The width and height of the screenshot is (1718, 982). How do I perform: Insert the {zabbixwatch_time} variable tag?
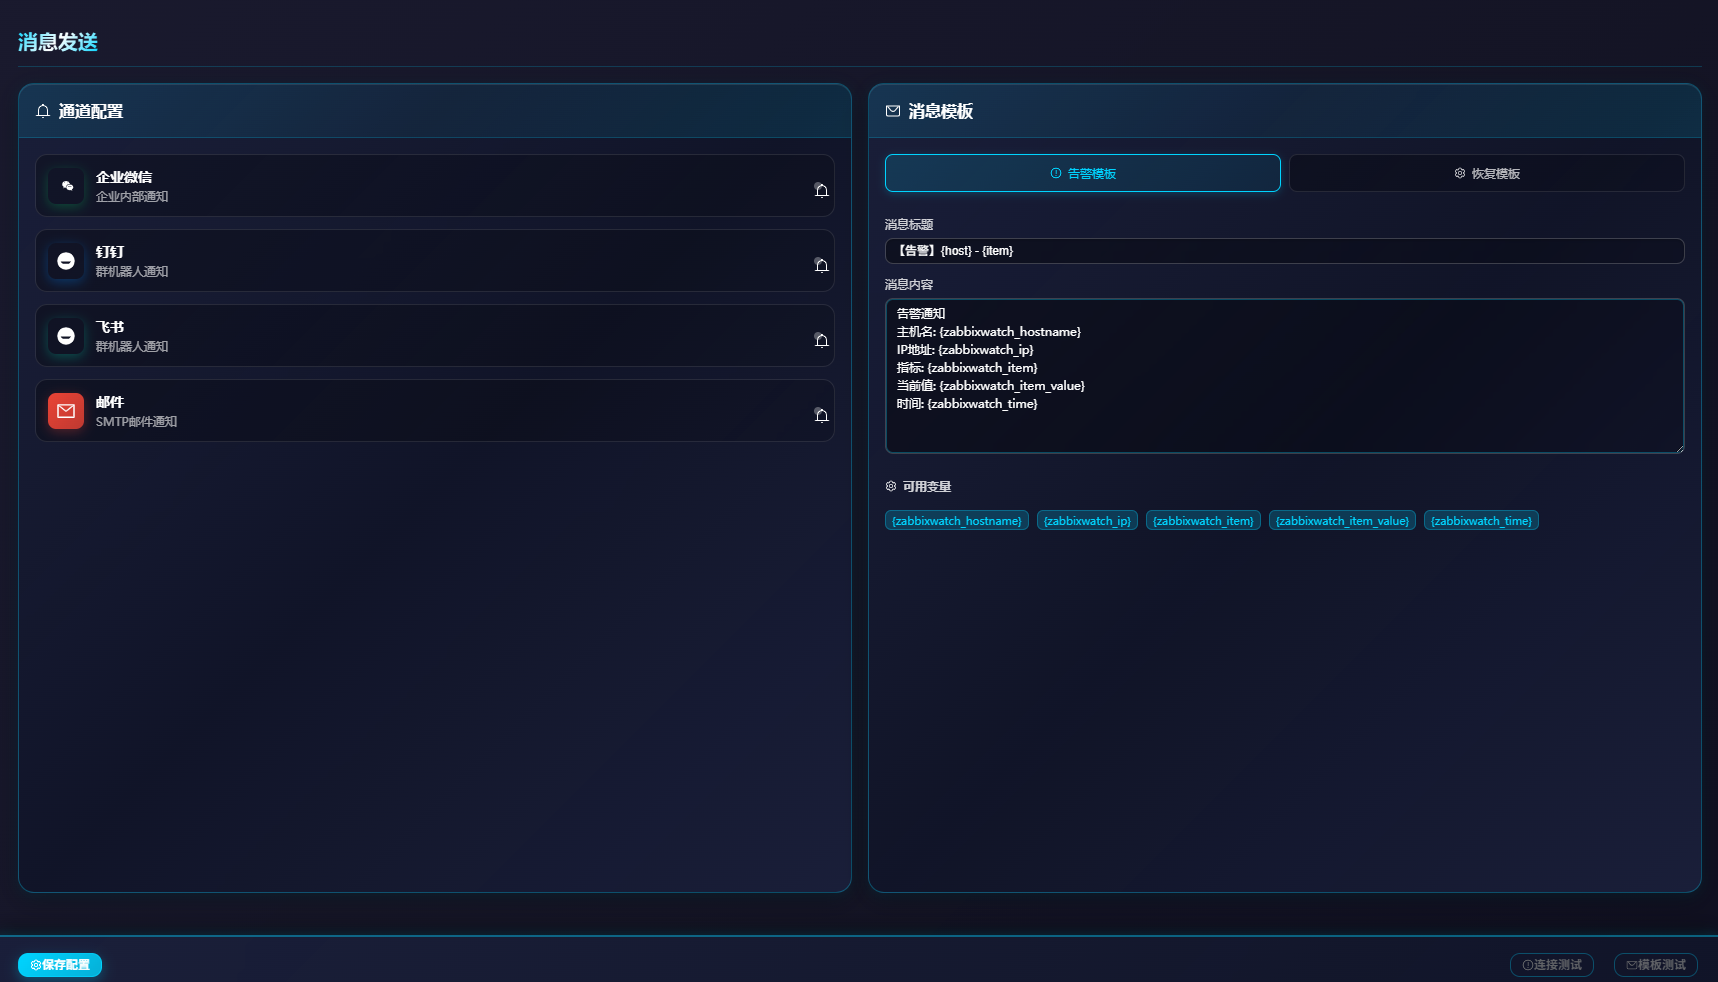1481,521
